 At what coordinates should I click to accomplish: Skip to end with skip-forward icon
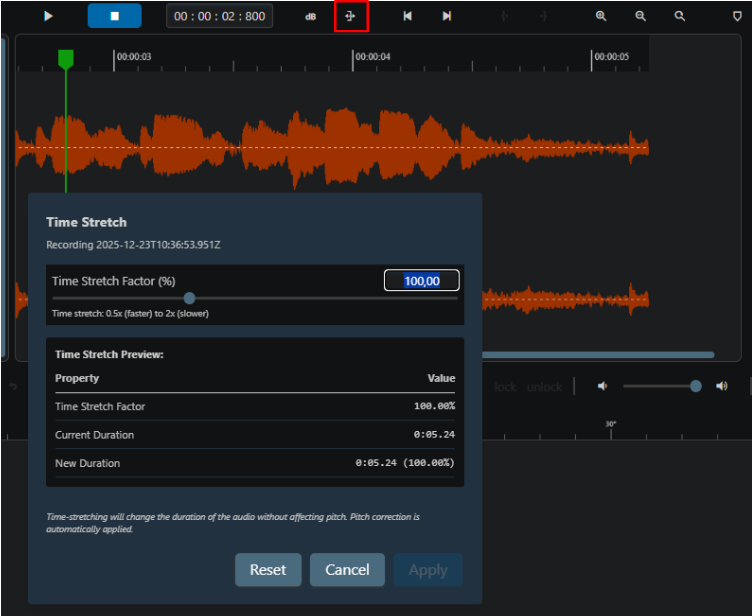click(x=446, y=16)
